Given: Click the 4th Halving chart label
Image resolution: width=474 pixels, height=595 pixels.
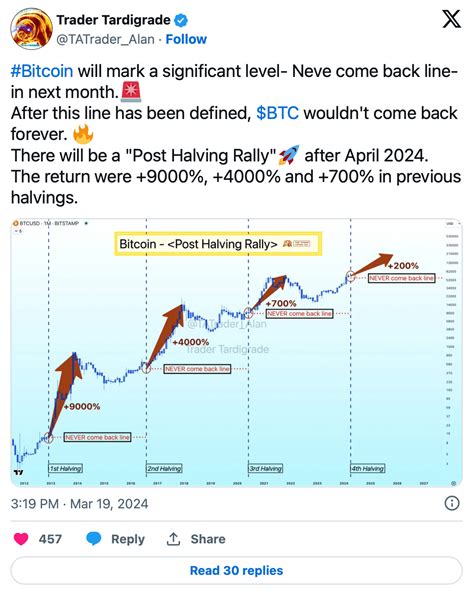Looking at the screenshot, I should point(367,468).
